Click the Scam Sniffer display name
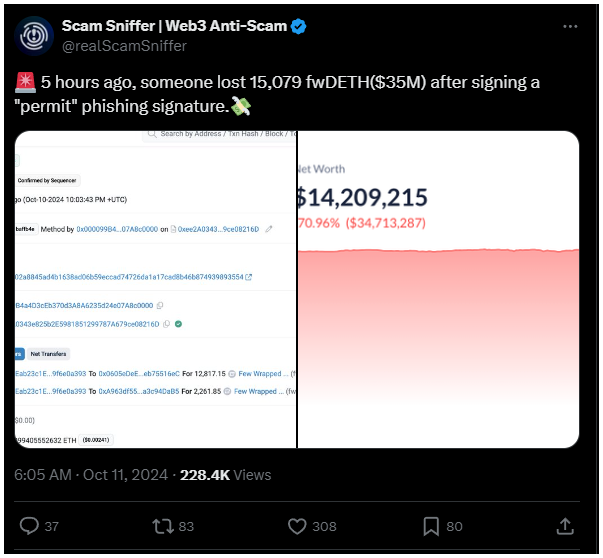 coord(174,26)
